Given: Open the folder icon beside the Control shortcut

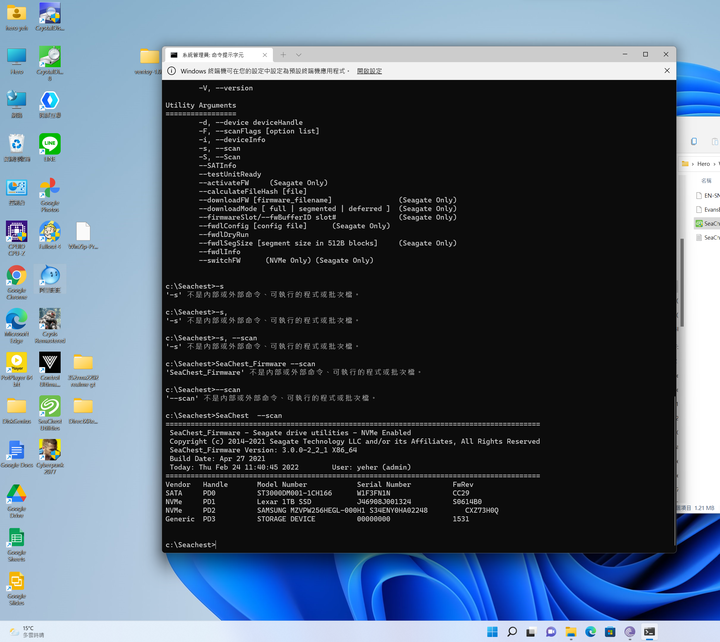Looking at the screenshot, I should tap(83, 369).
